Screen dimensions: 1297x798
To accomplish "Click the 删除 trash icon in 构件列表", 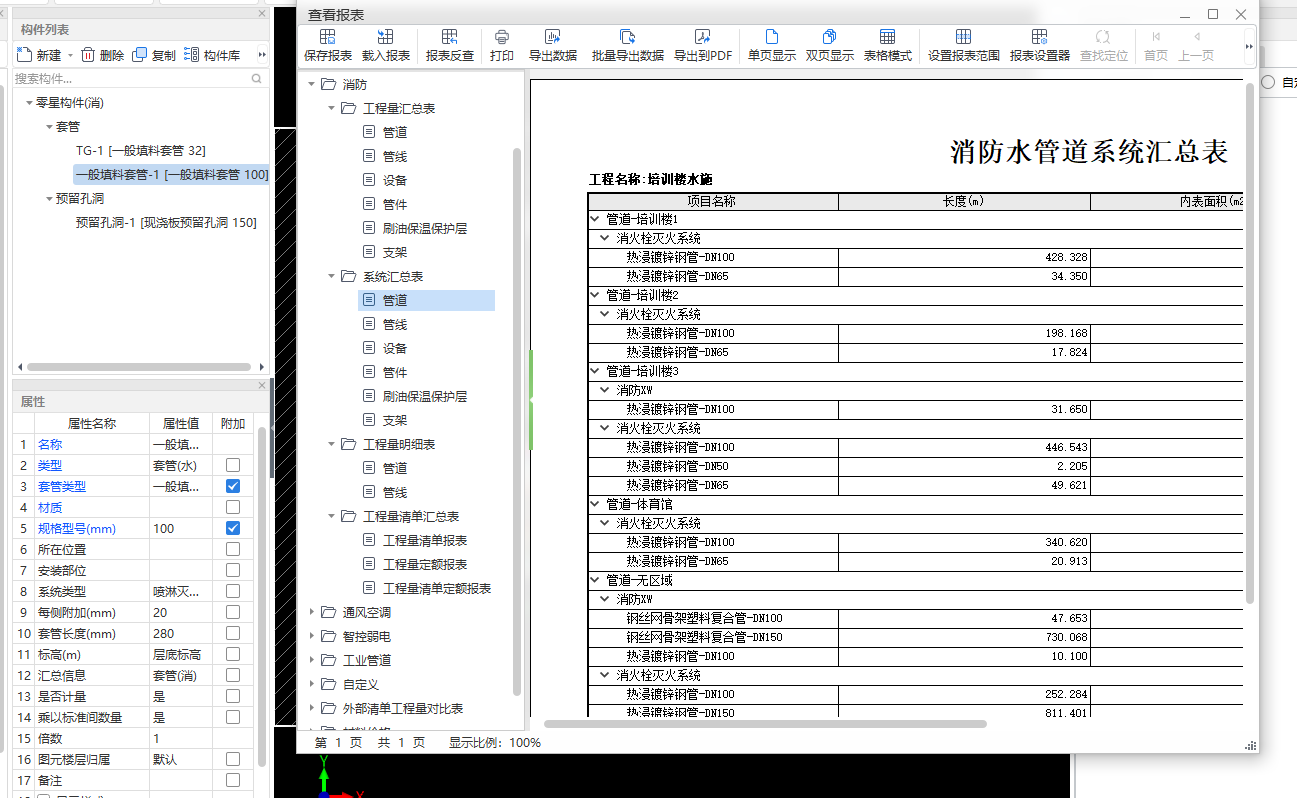I will 102,55.
